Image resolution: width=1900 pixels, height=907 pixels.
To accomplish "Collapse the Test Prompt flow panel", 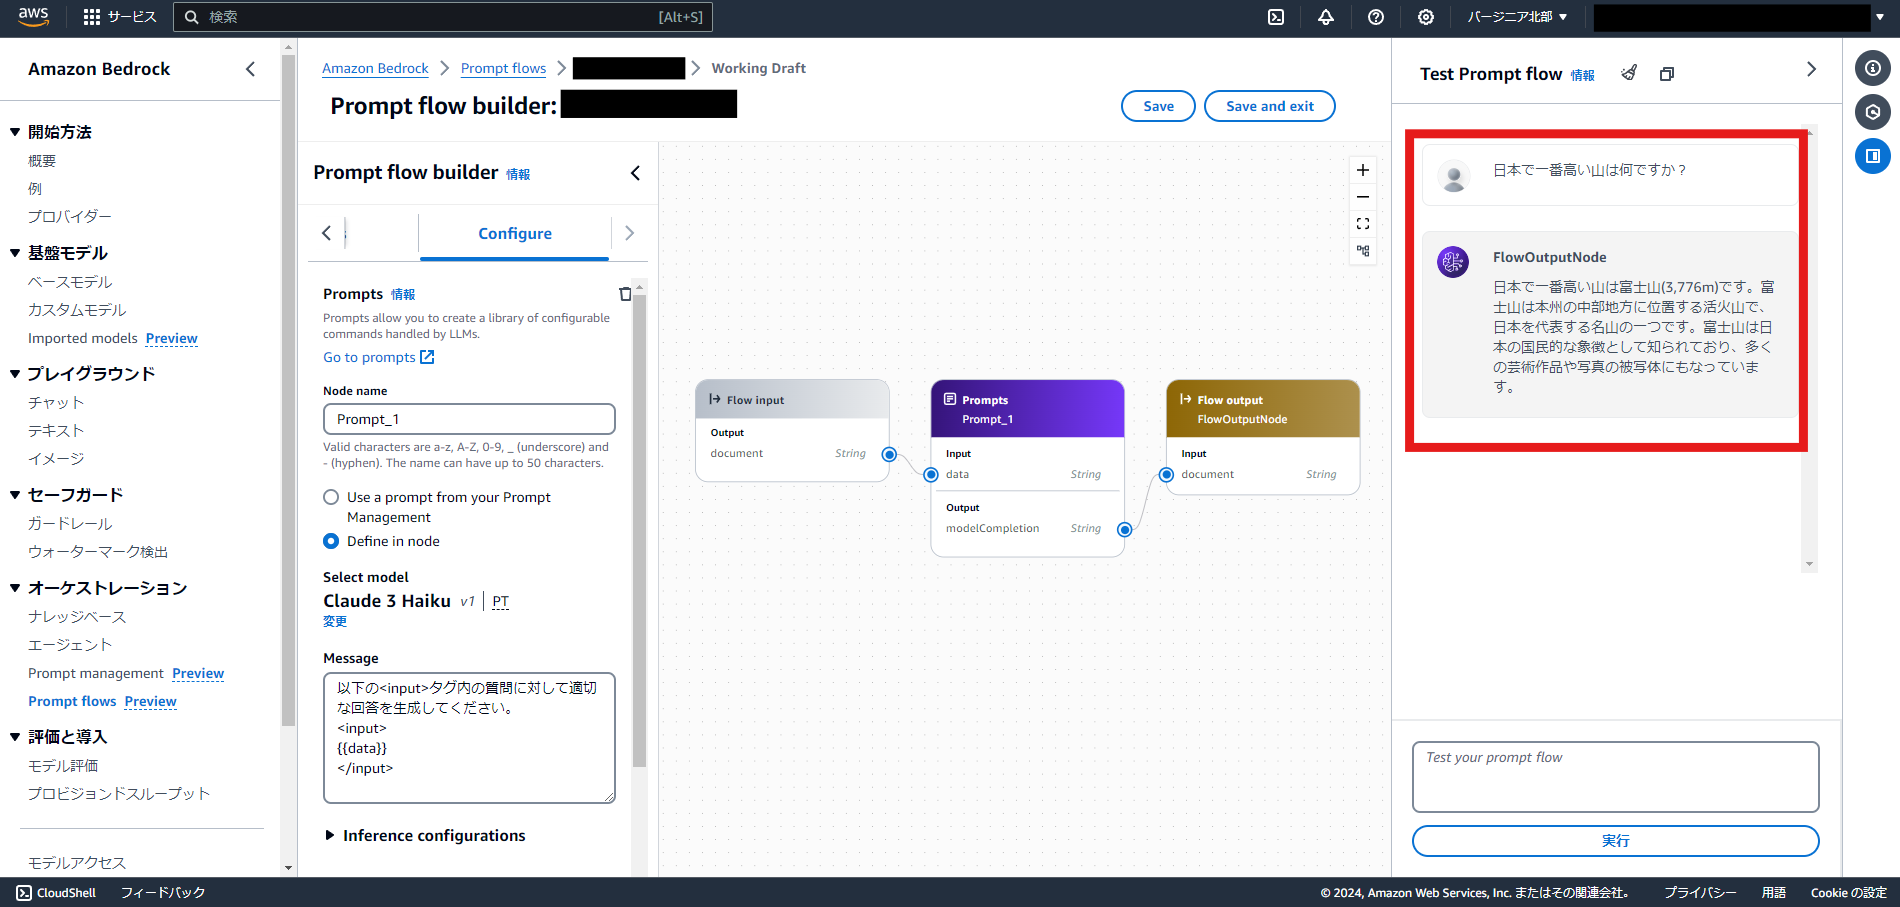I will coord(1811,69).
